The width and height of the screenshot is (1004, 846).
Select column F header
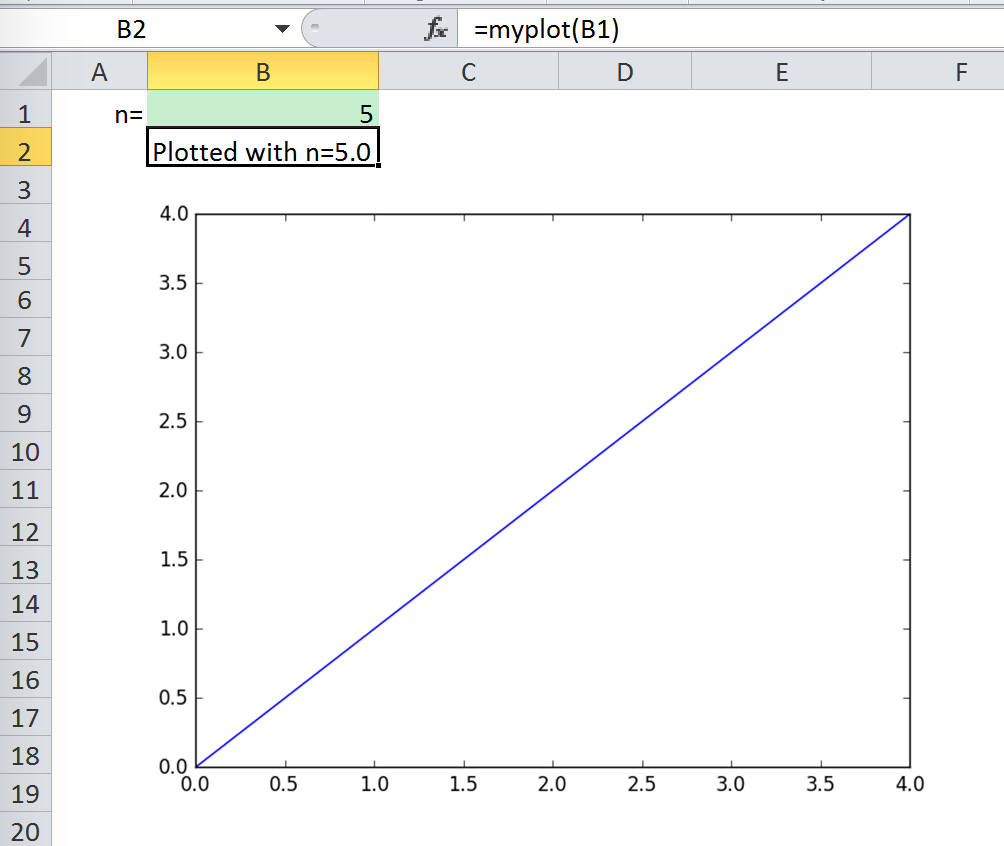point(938,72)
